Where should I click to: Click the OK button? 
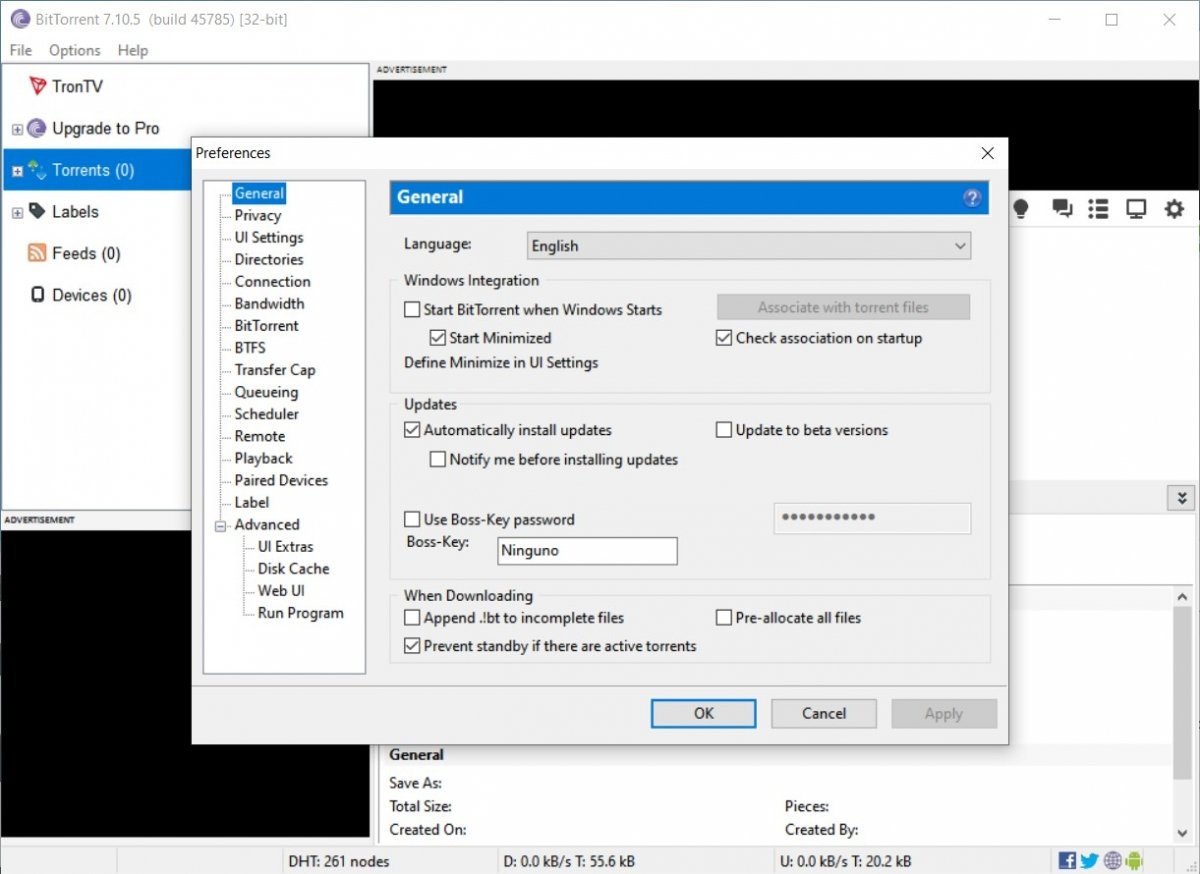(x=704, y=713)
